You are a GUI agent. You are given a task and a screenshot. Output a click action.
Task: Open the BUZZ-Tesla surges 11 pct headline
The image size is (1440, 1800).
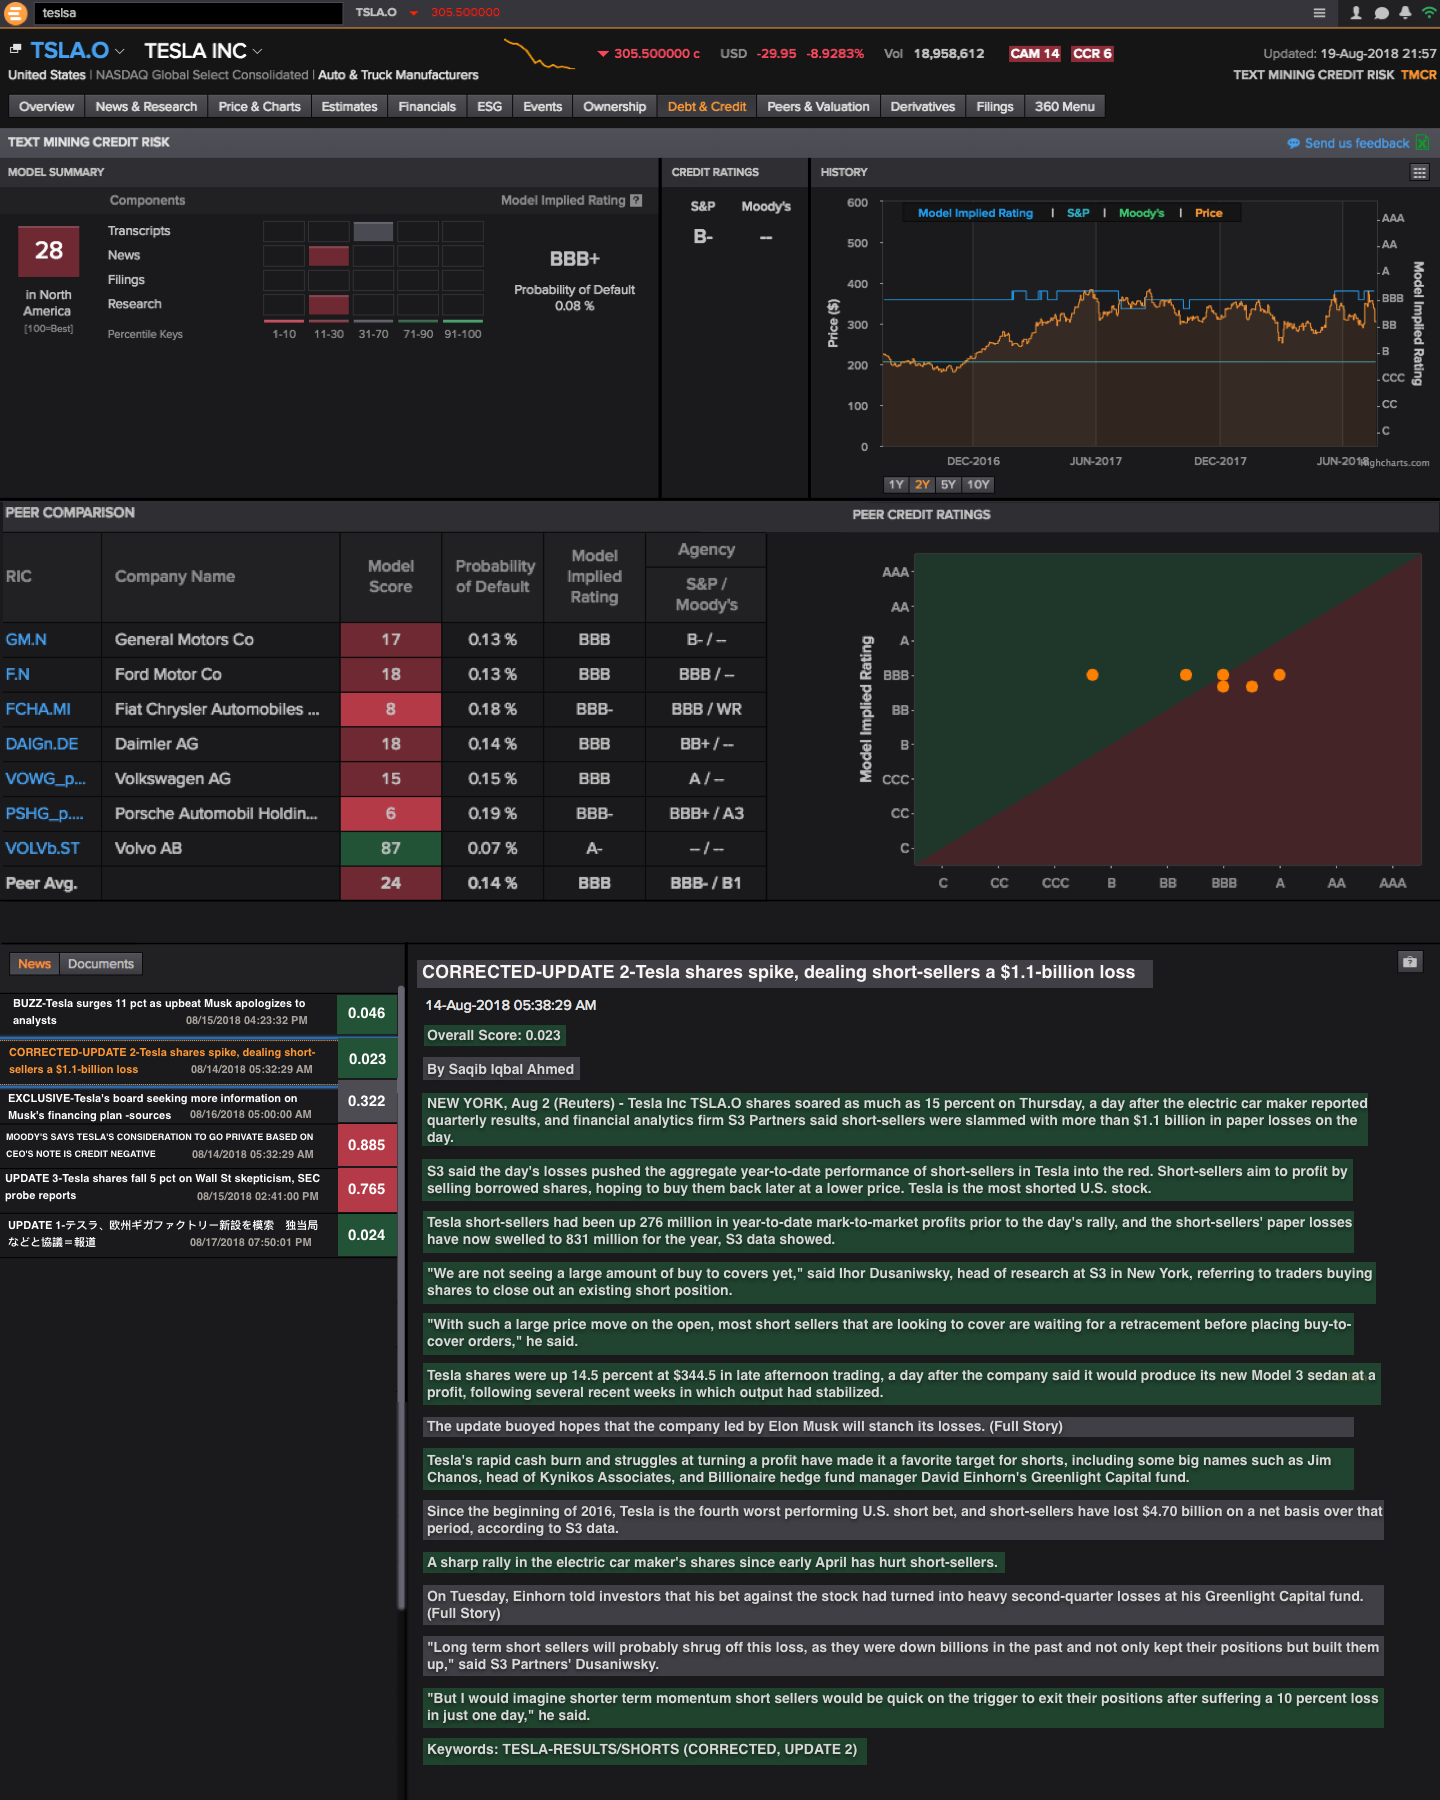point(168,1012)
